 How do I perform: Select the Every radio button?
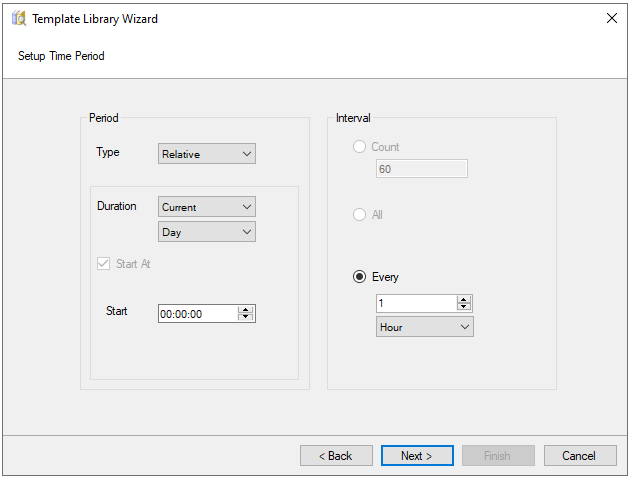point(359,277)
